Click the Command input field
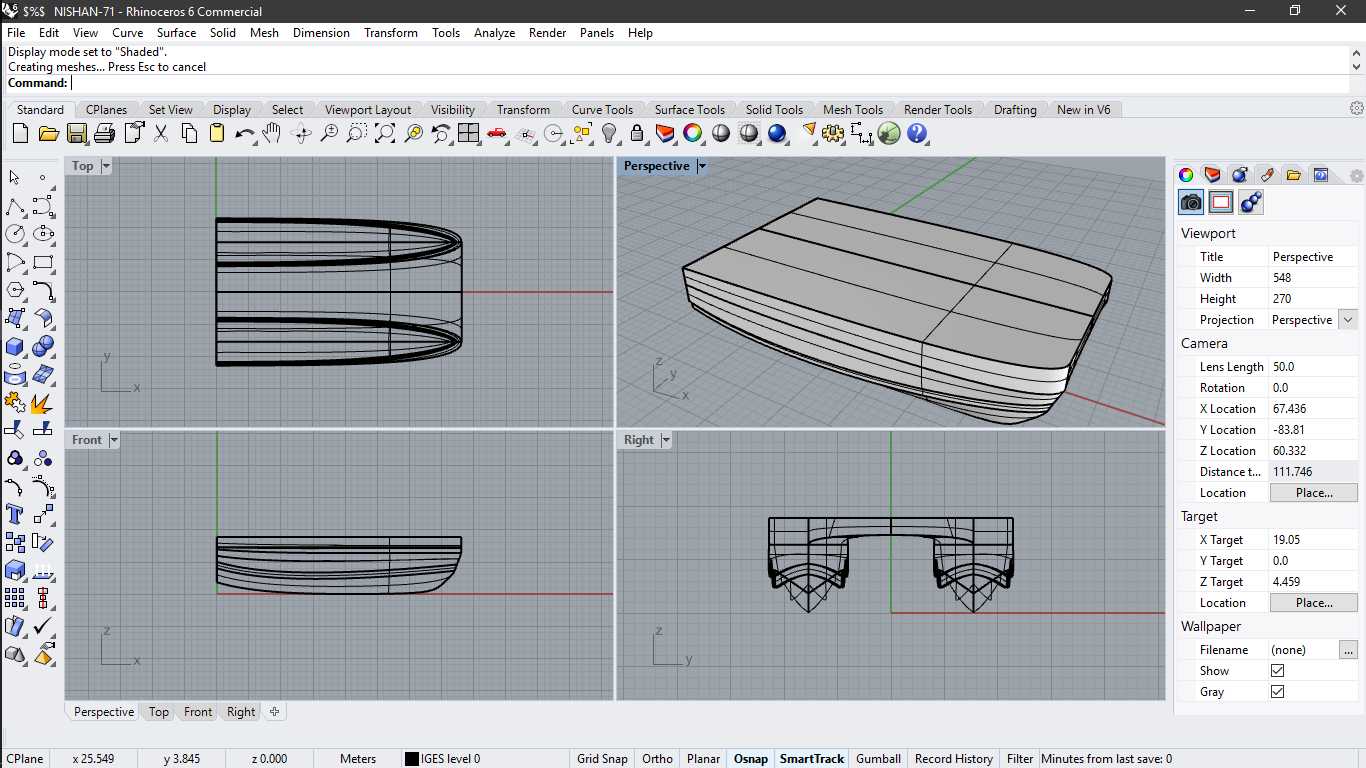The height and width of the screenshot is (768, 1366). (708, 83)
